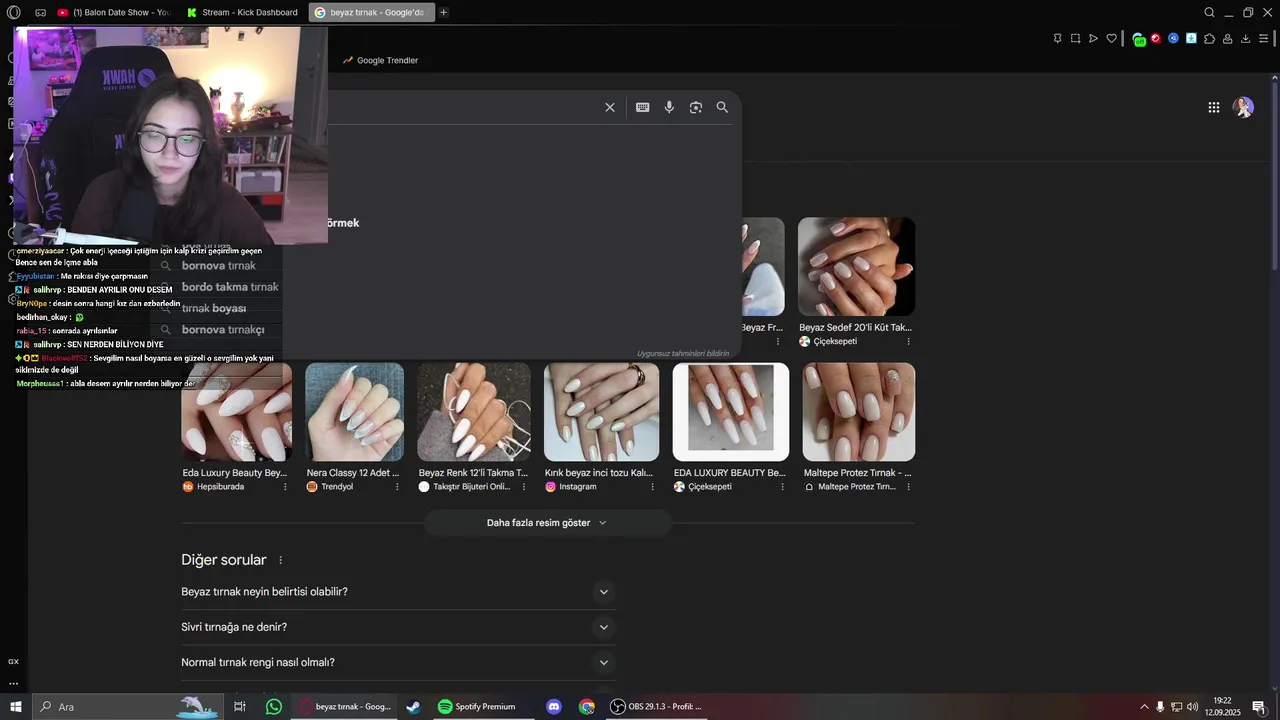Screen dimensions: 1280x720
Task: Select the beyaz tırnak Google tab
Action: [x=370, y=12]
